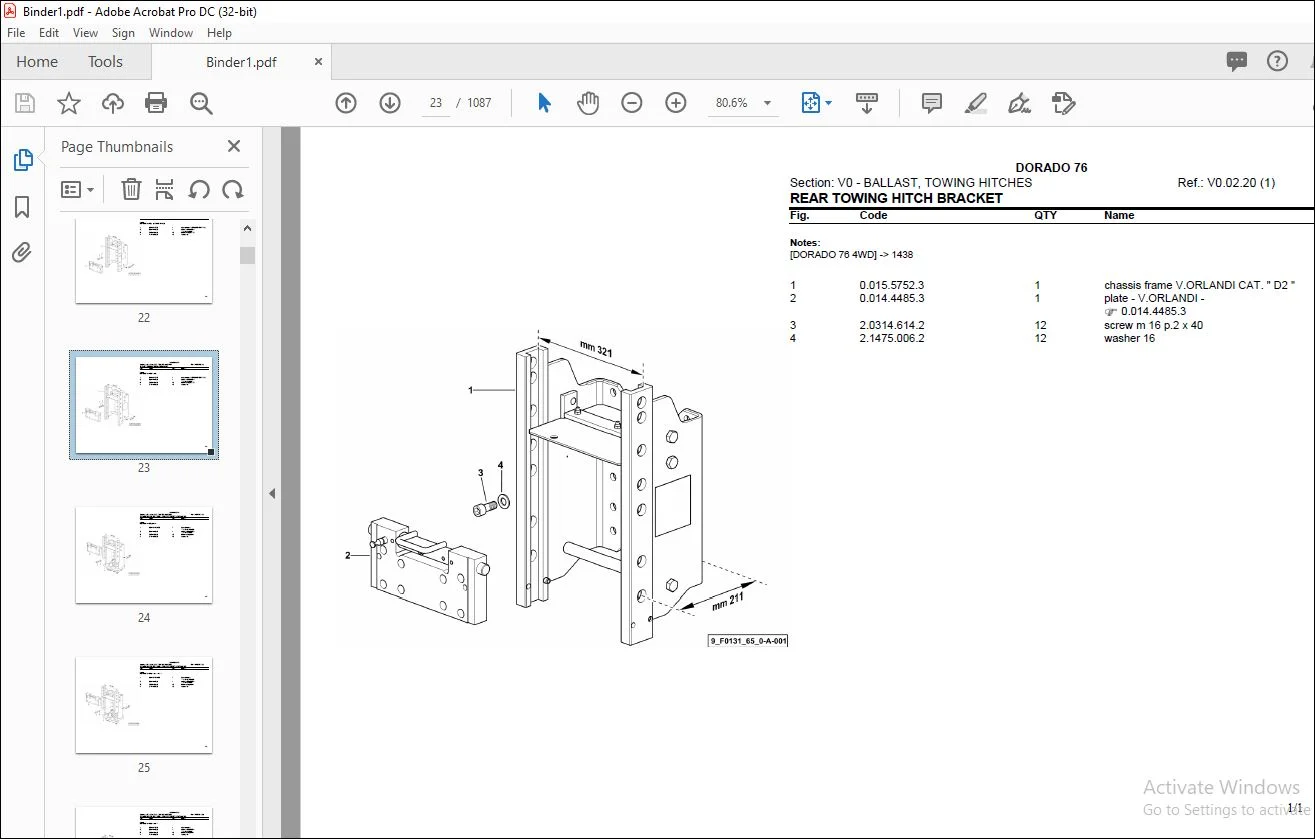Viewport: 1315px width, 839px height.
Task: Rotate page clockwise
Action: (x=233, y=189)
